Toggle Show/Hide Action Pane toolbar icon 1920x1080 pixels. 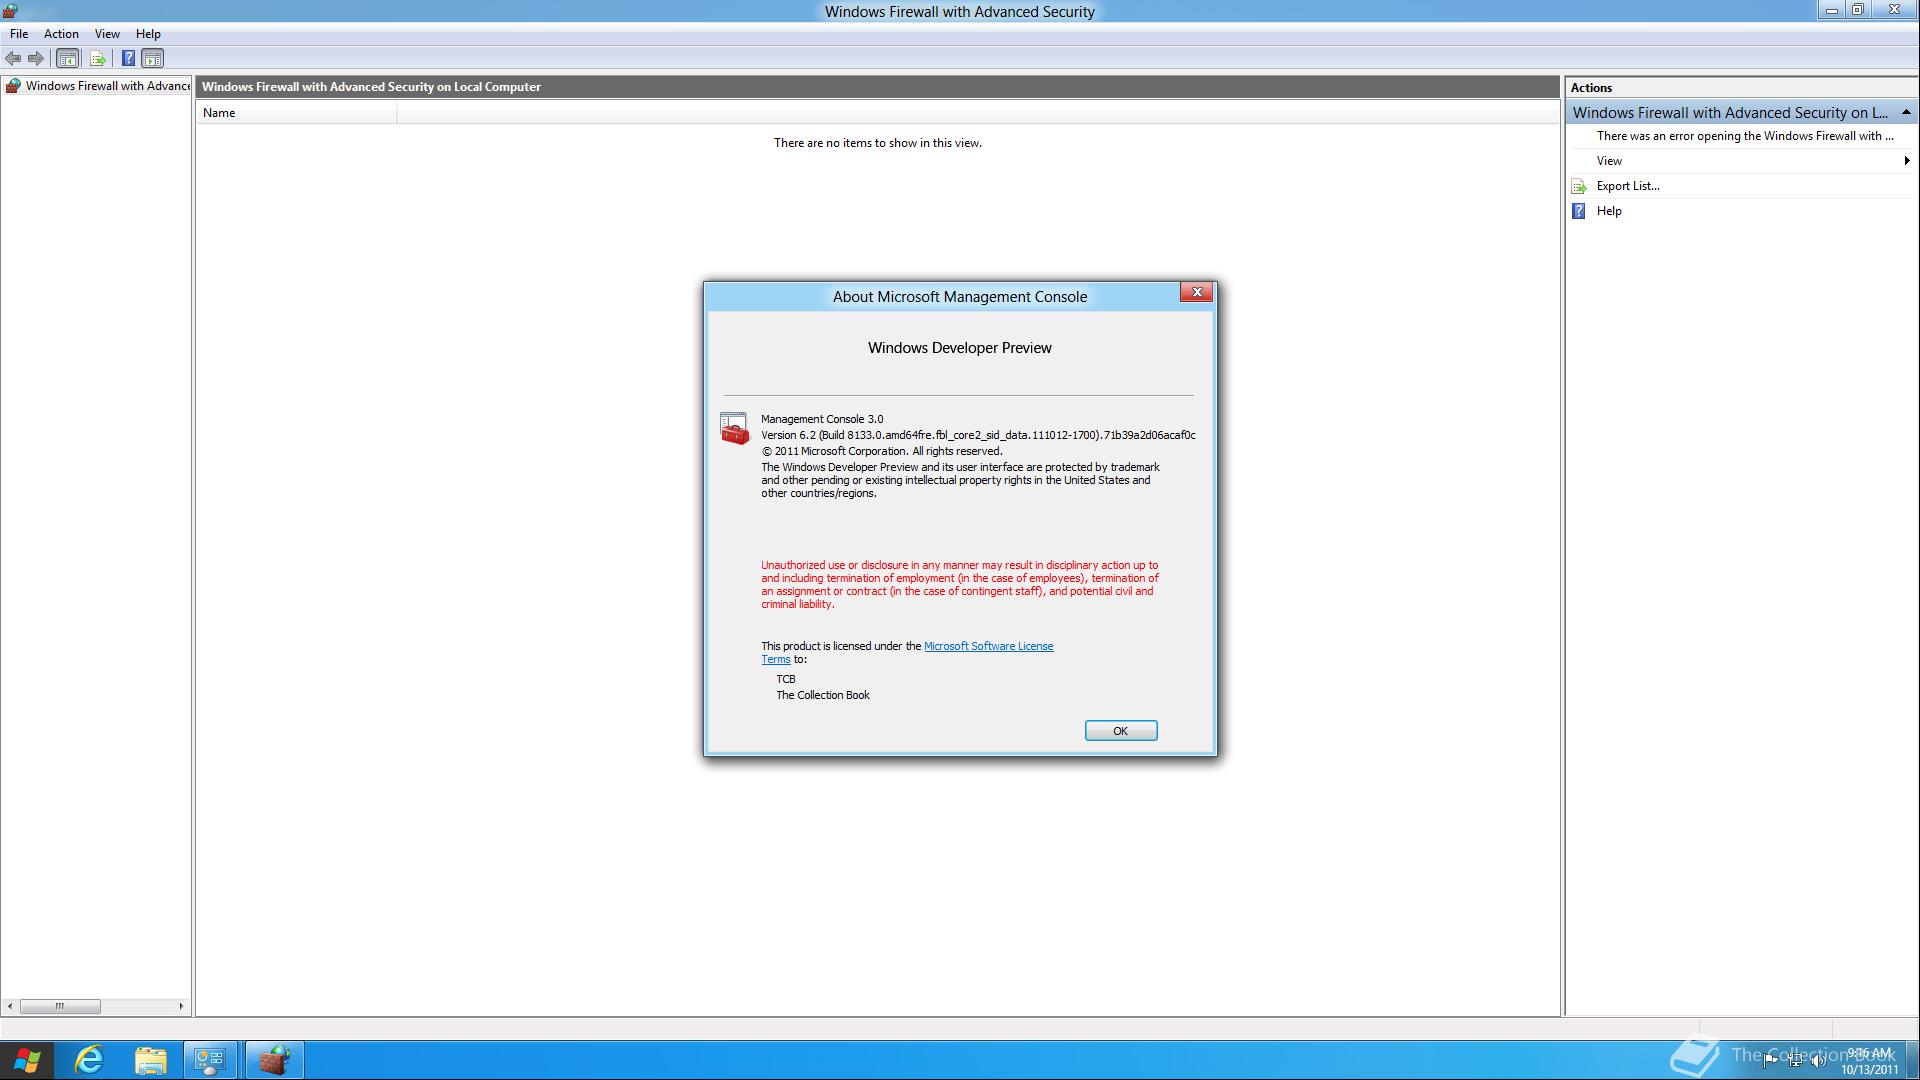152,59
